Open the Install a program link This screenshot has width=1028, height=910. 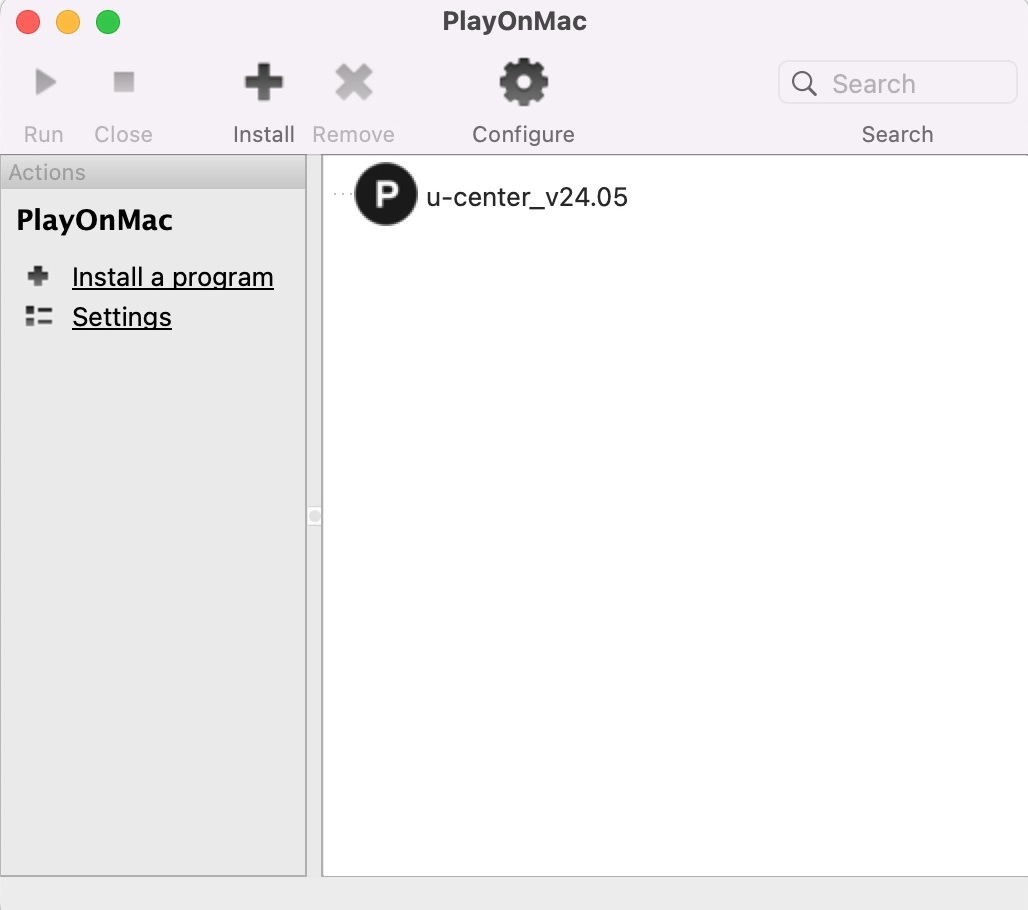coord(173,277)
